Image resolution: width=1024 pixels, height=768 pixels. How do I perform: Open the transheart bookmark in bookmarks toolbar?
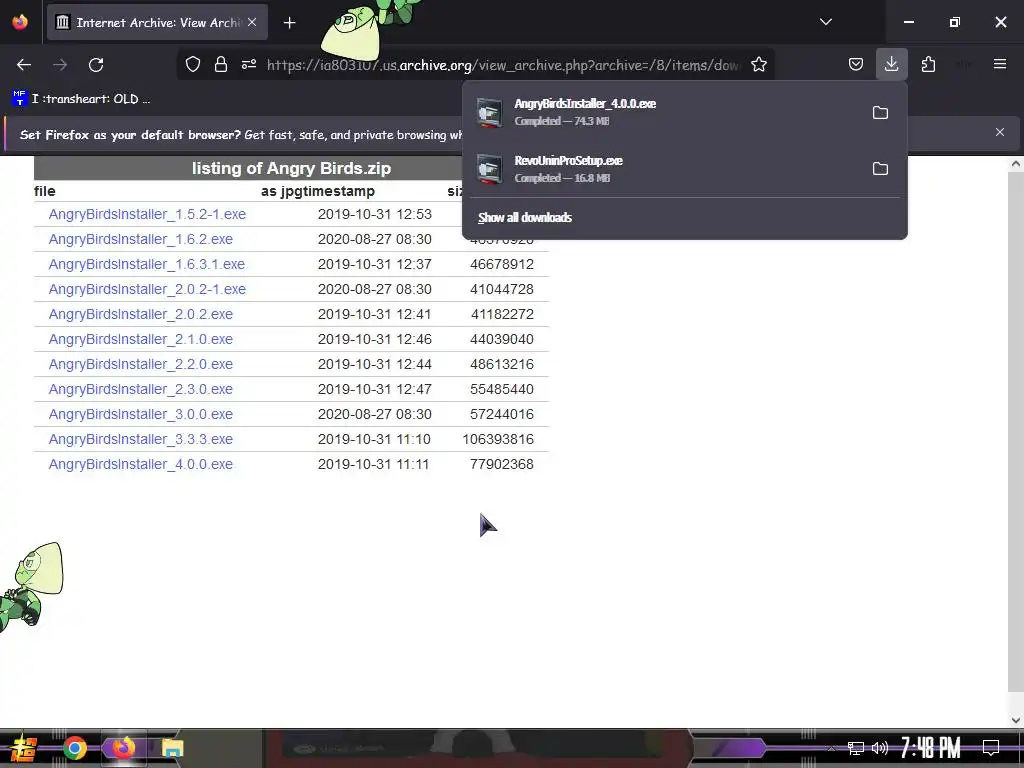[81, 99]
